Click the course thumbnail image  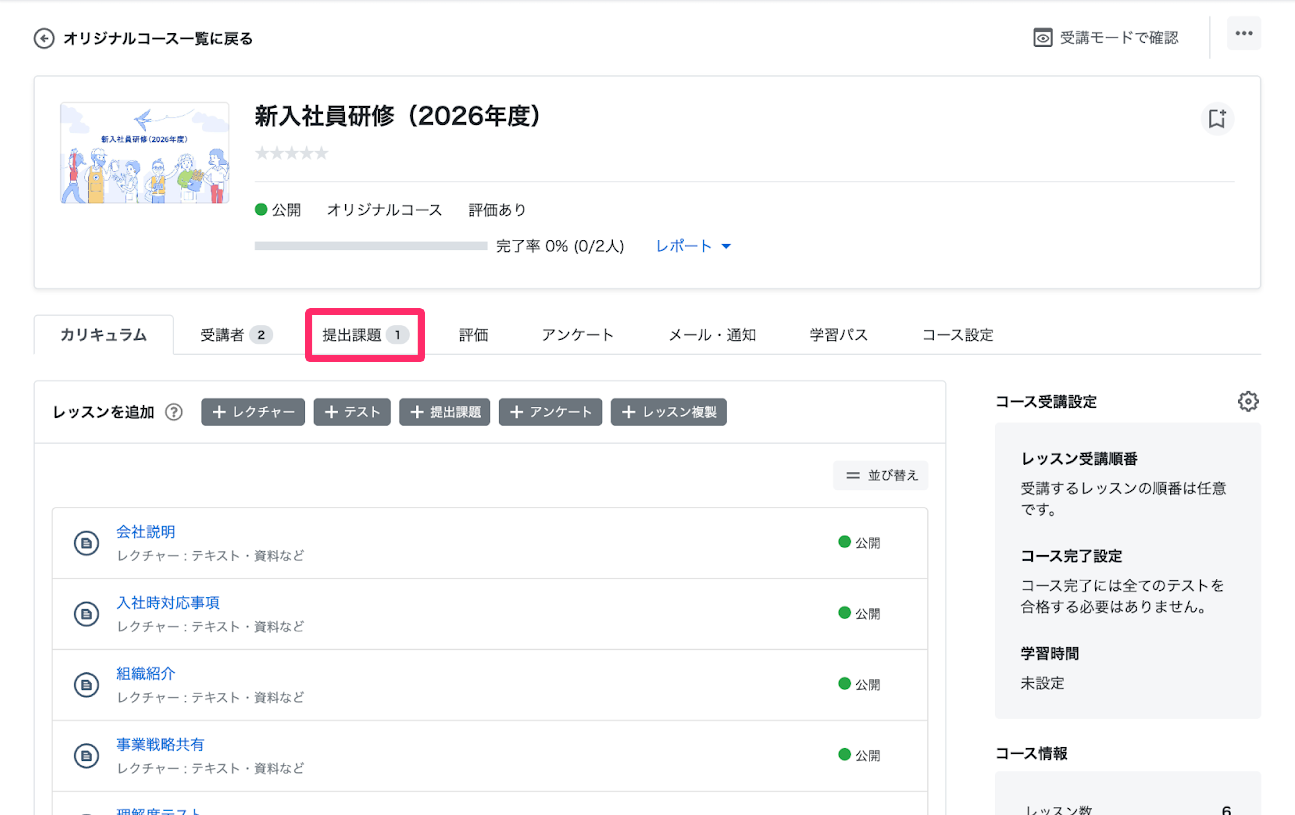point(144,153)
